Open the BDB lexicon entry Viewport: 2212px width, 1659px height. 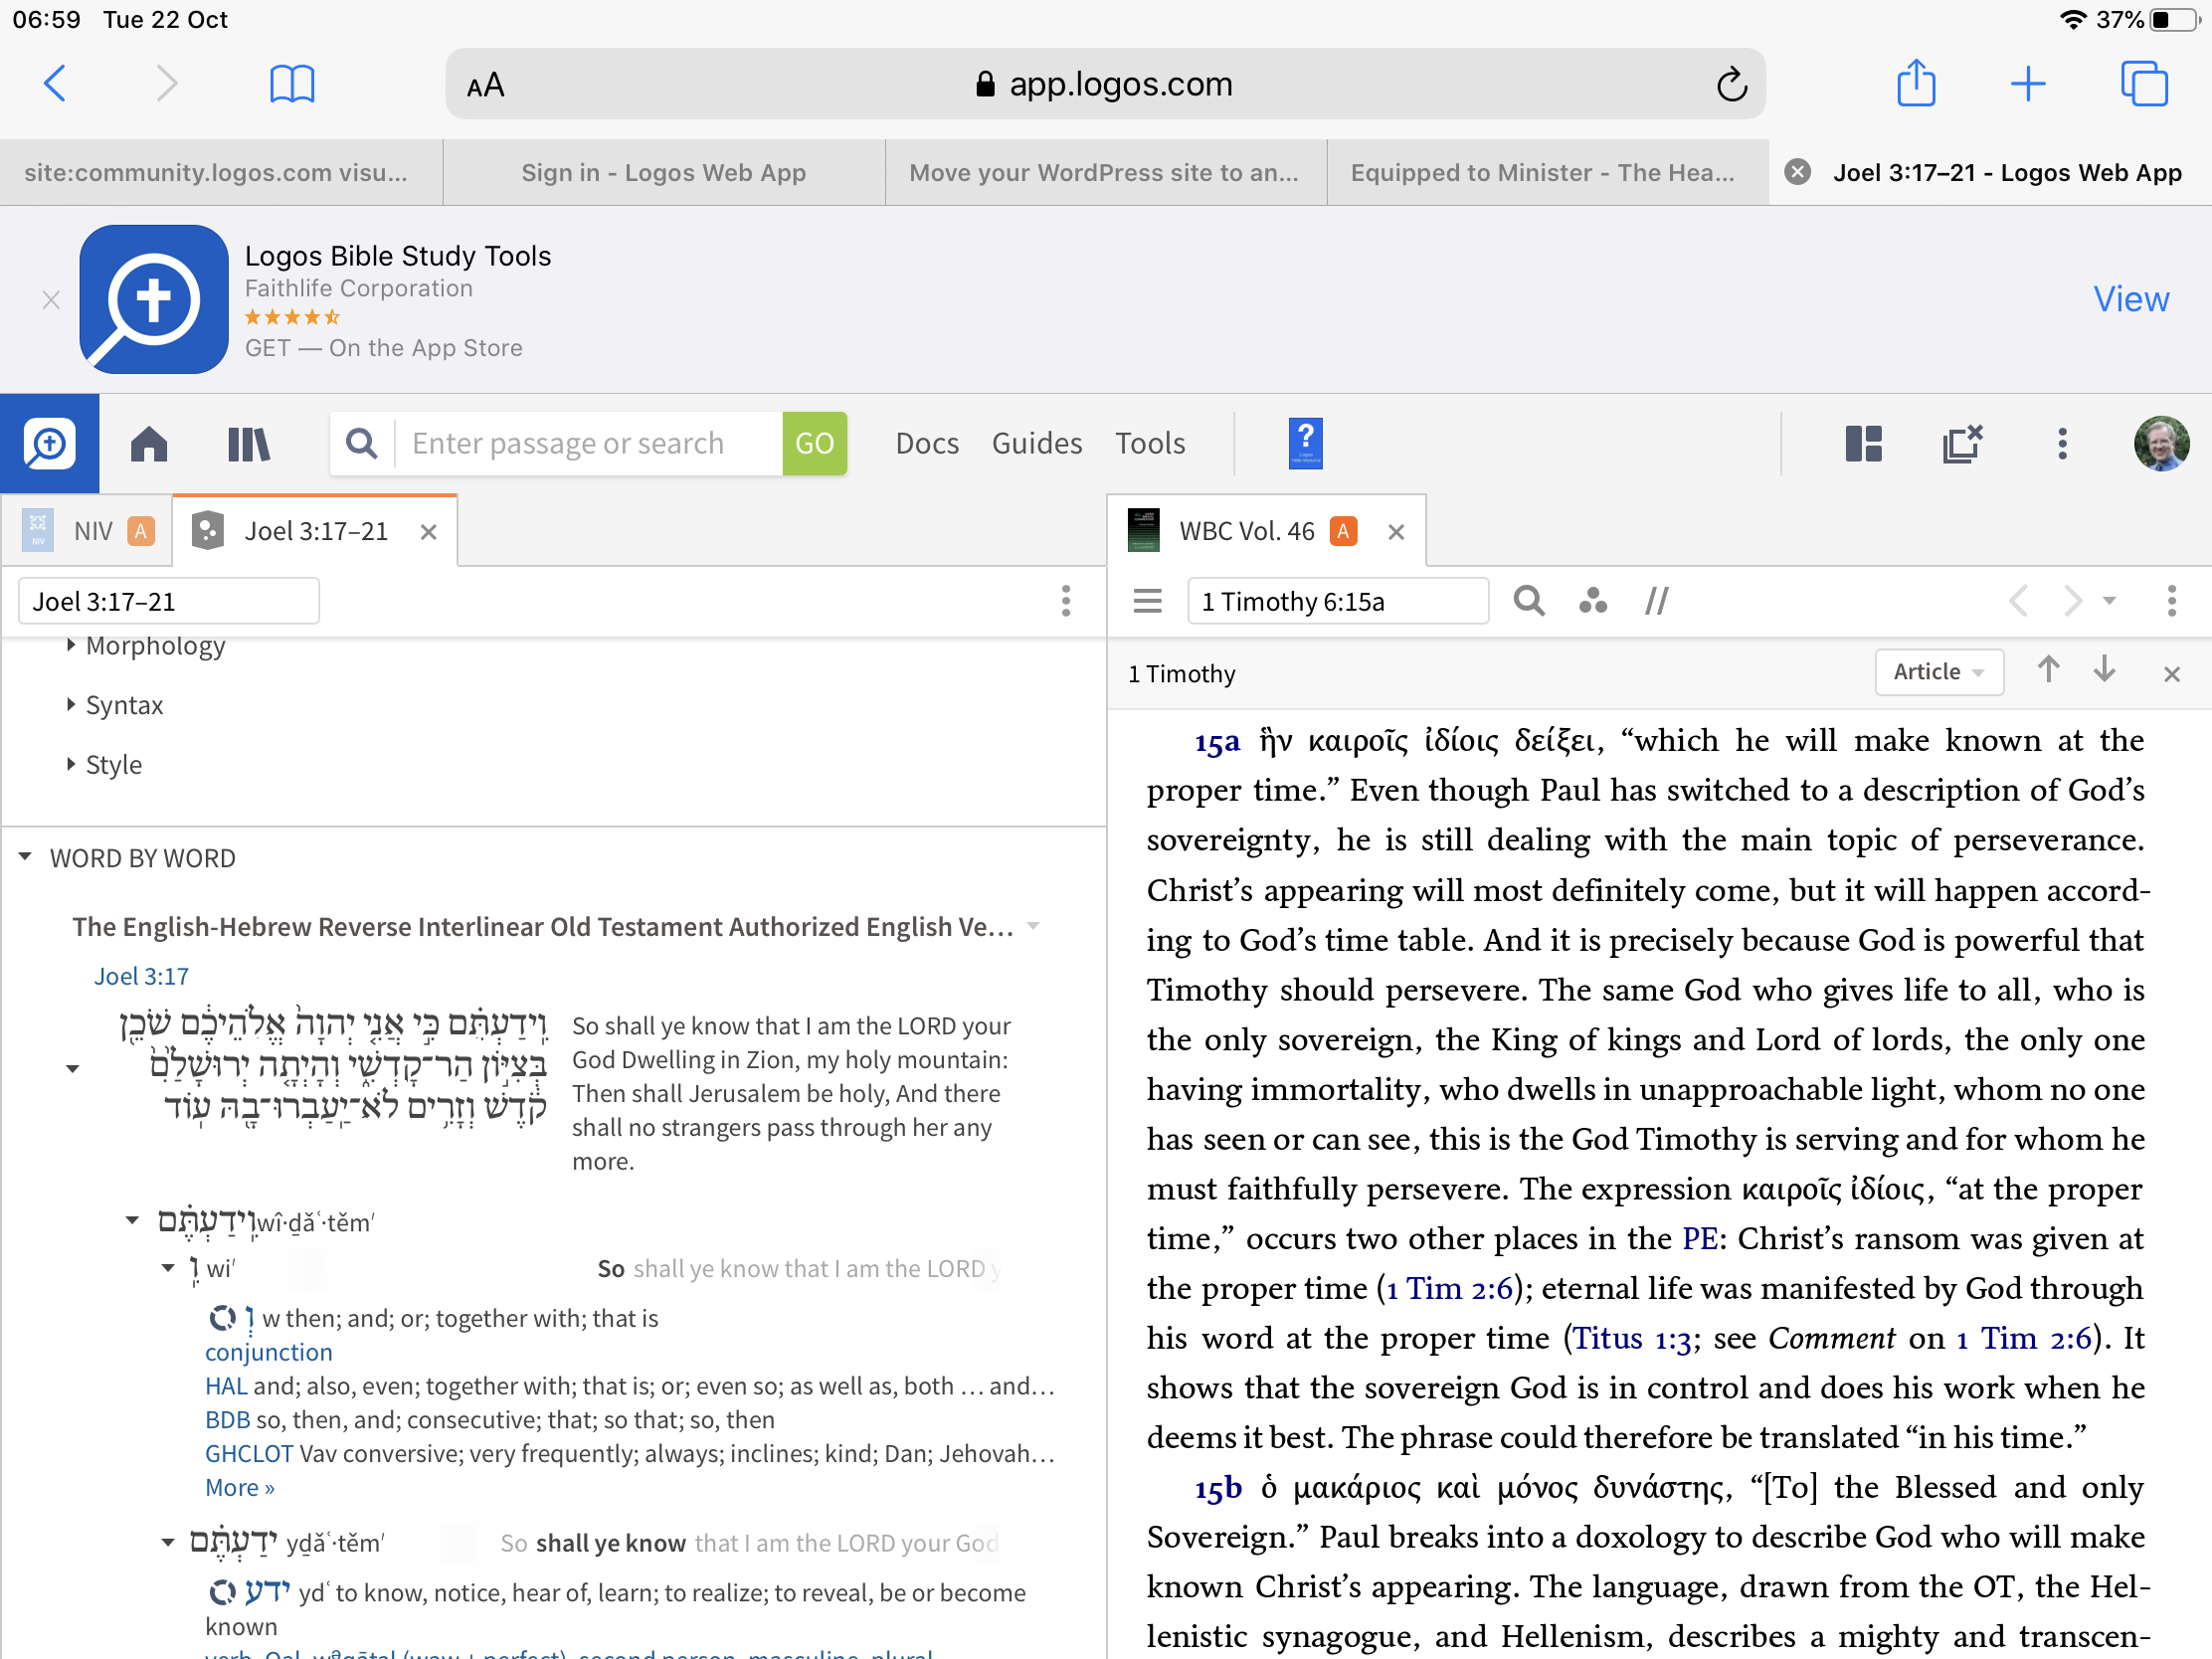click(227, 1420)
